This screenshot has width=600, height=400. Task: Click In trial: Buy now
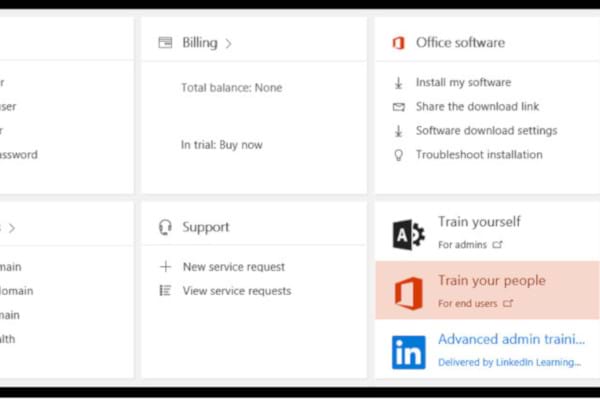pos(222,145)
